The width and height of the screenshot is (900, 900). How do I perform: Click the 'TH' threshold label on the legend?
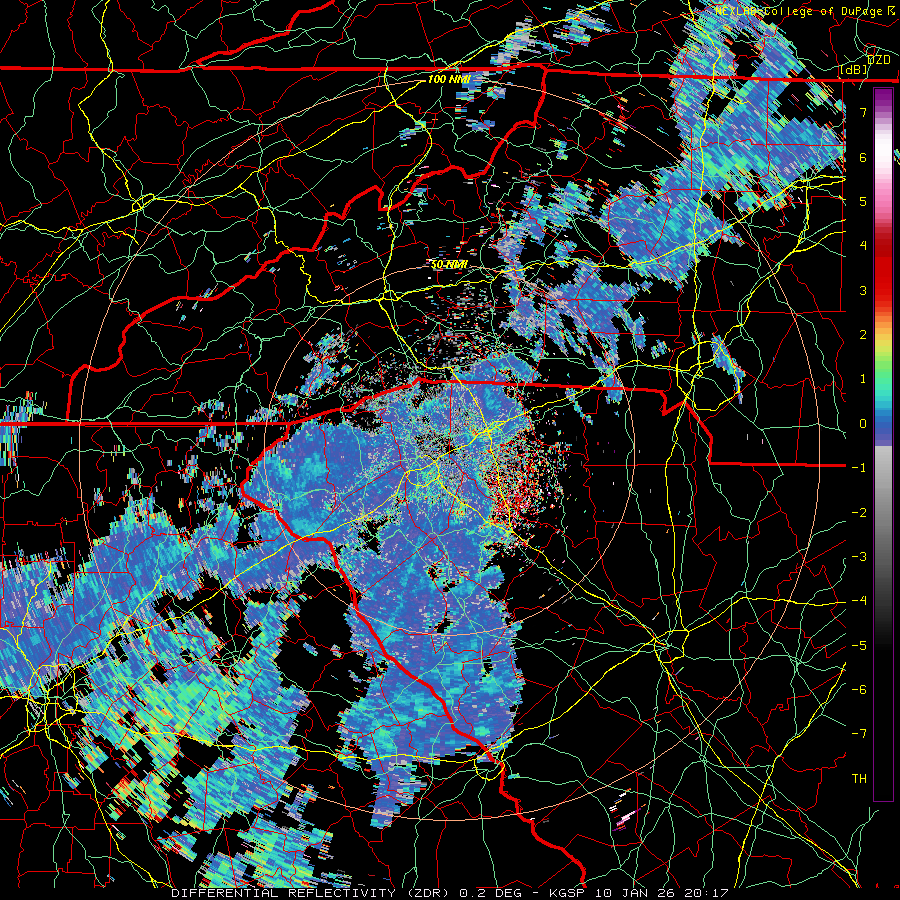tap(859, 779)
